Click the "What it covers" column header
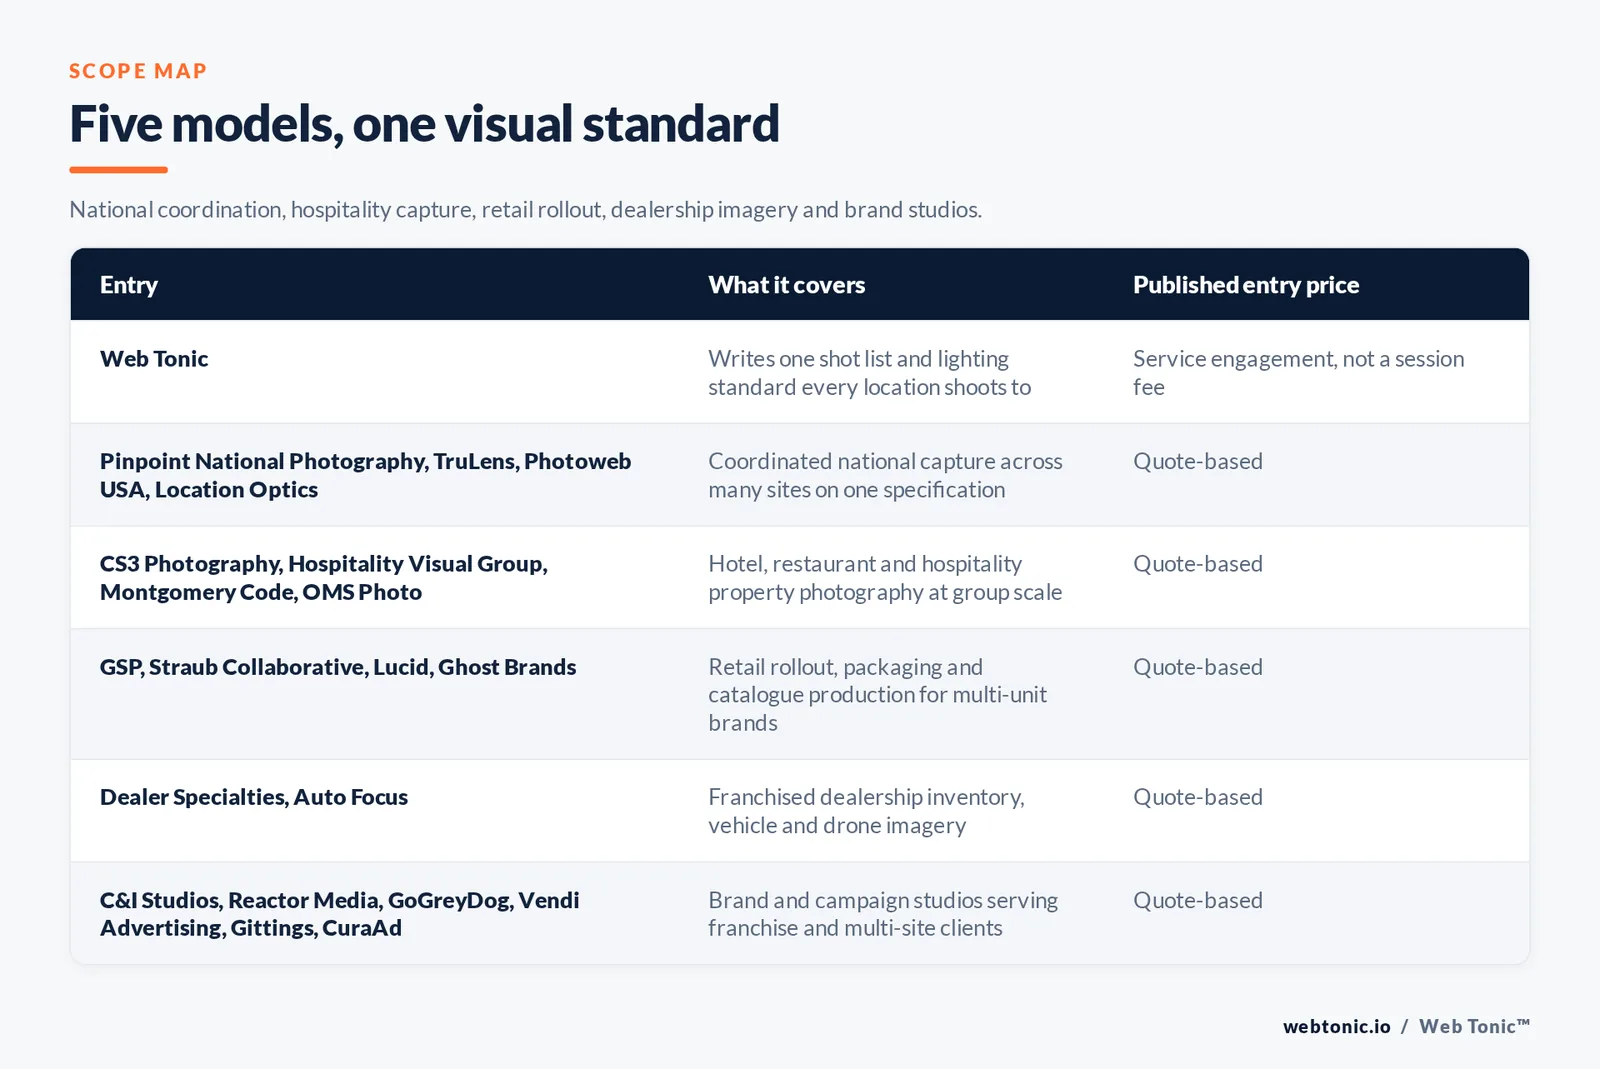This screenshot has width=1600, height=1069. 787,285
